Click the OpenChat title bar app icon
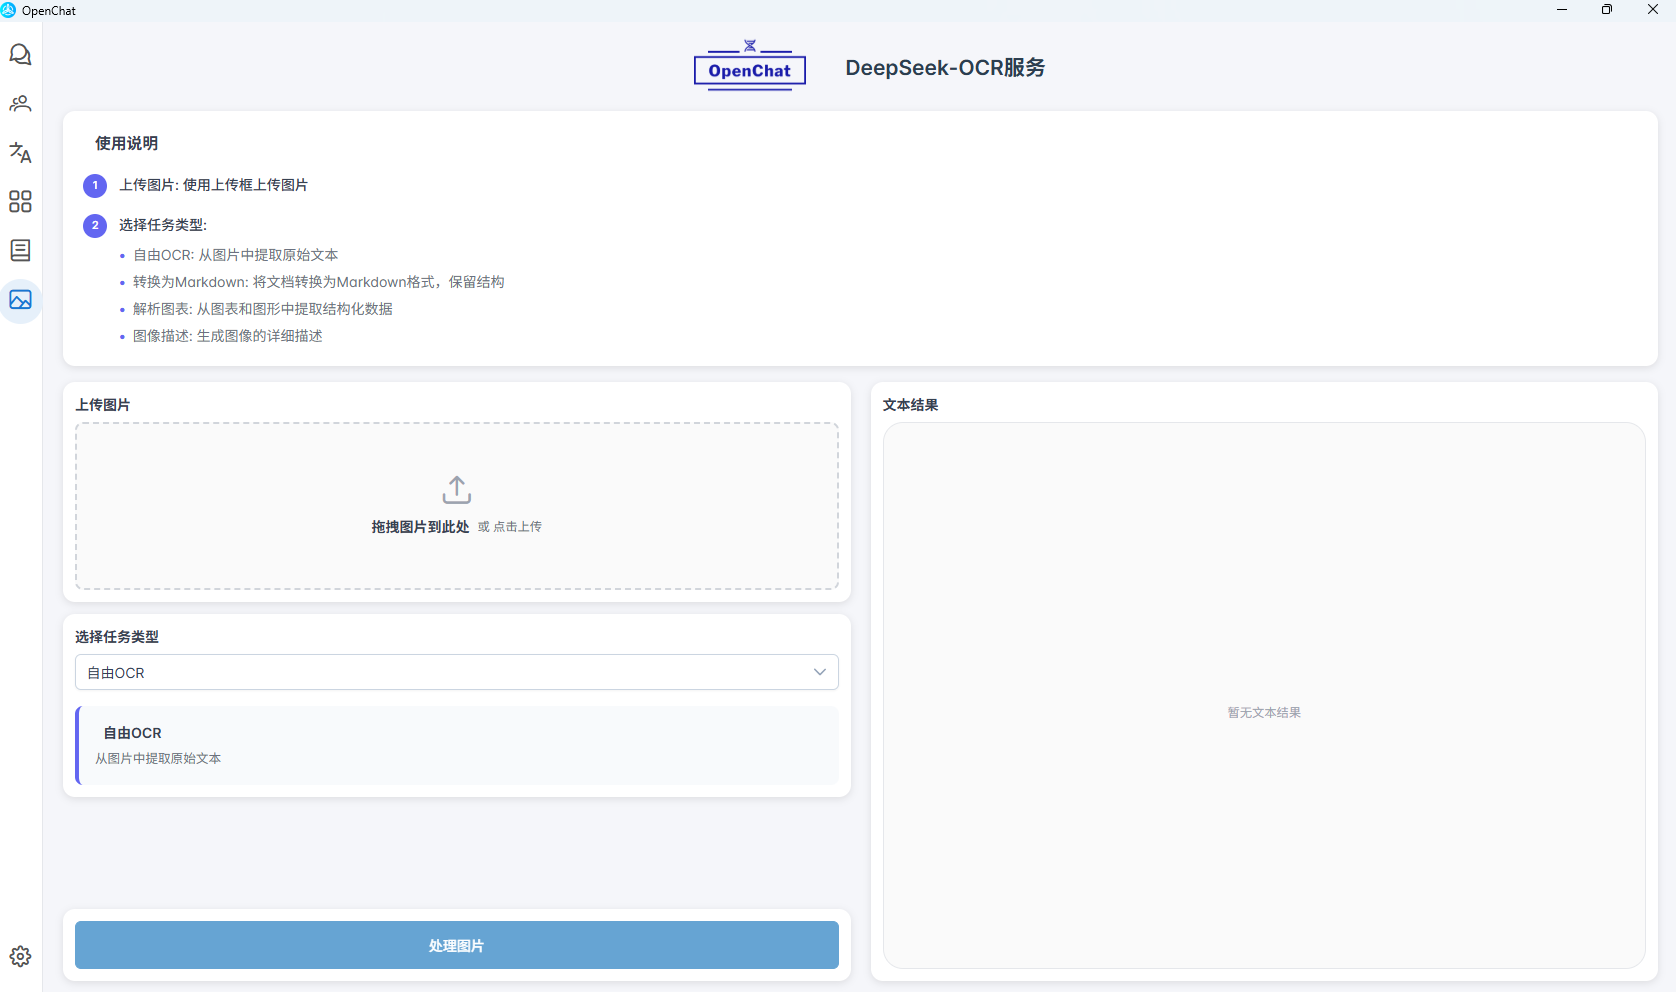 9,10
